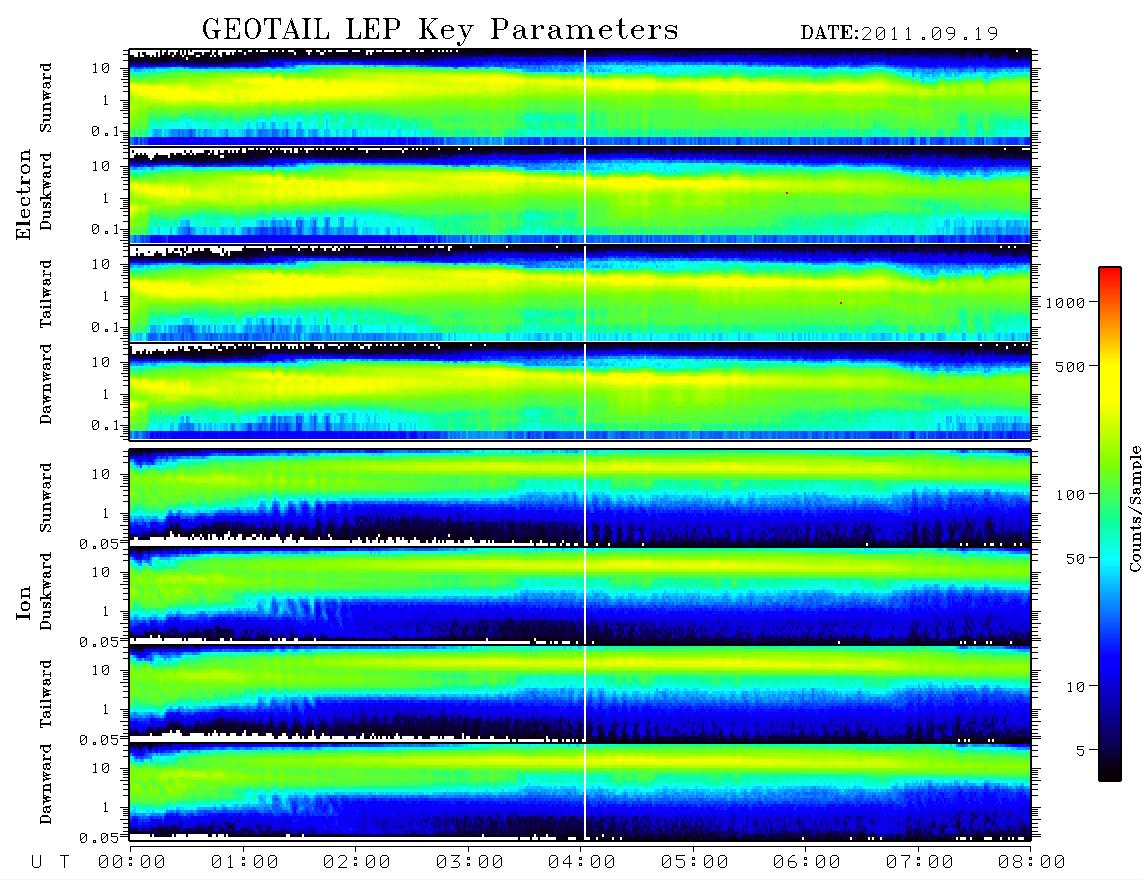The height and width of the screenshot is (880, 1142).
Task: Select the Ion "Tailward" axis label
Action: (x=46, y=694)
